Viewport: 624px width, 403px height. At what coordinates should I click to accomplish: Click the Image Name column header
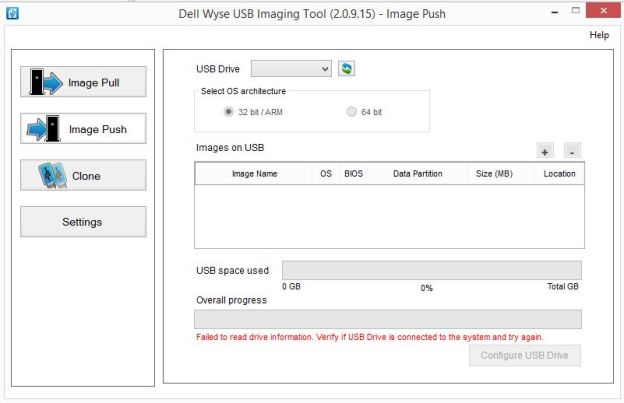pyautogui.click(x=254, y=173)
